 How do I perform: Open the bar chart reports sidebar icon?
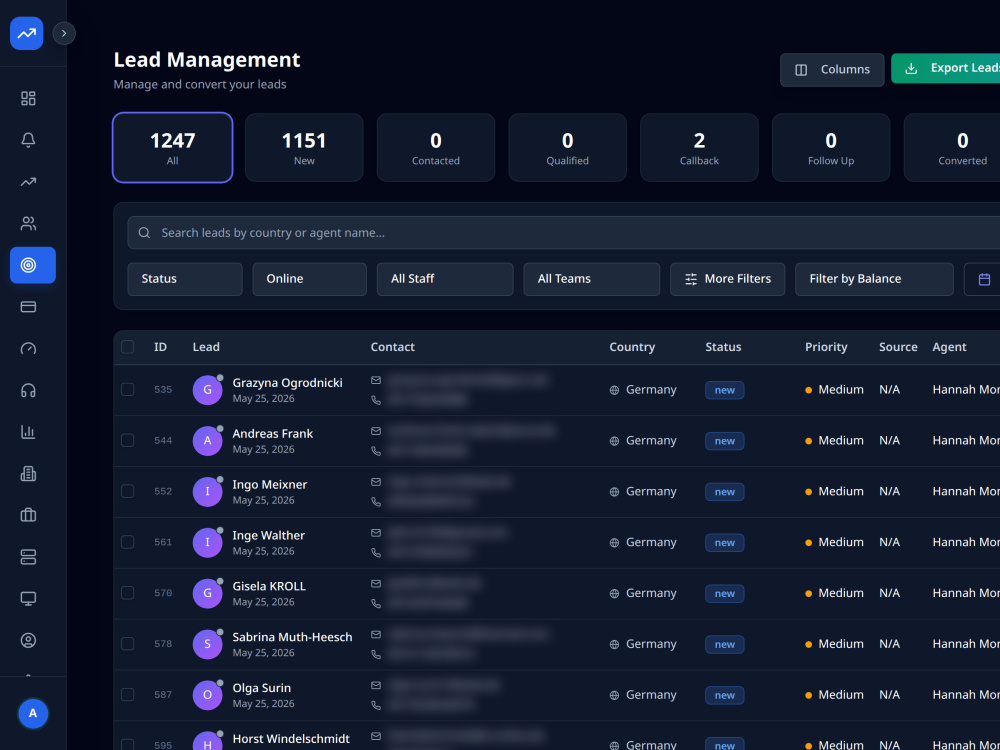point(28,432)
